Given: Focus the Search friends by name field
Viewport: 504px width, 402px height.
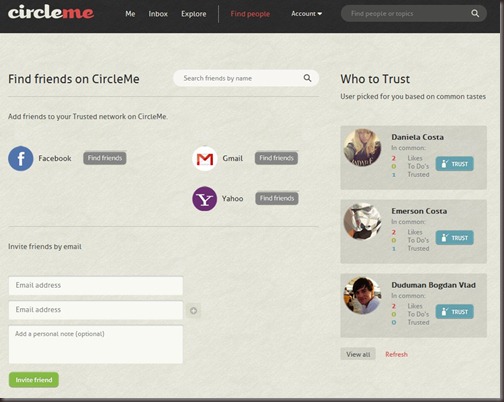Looking at the screenshot, I should click(x=246, y=78).
